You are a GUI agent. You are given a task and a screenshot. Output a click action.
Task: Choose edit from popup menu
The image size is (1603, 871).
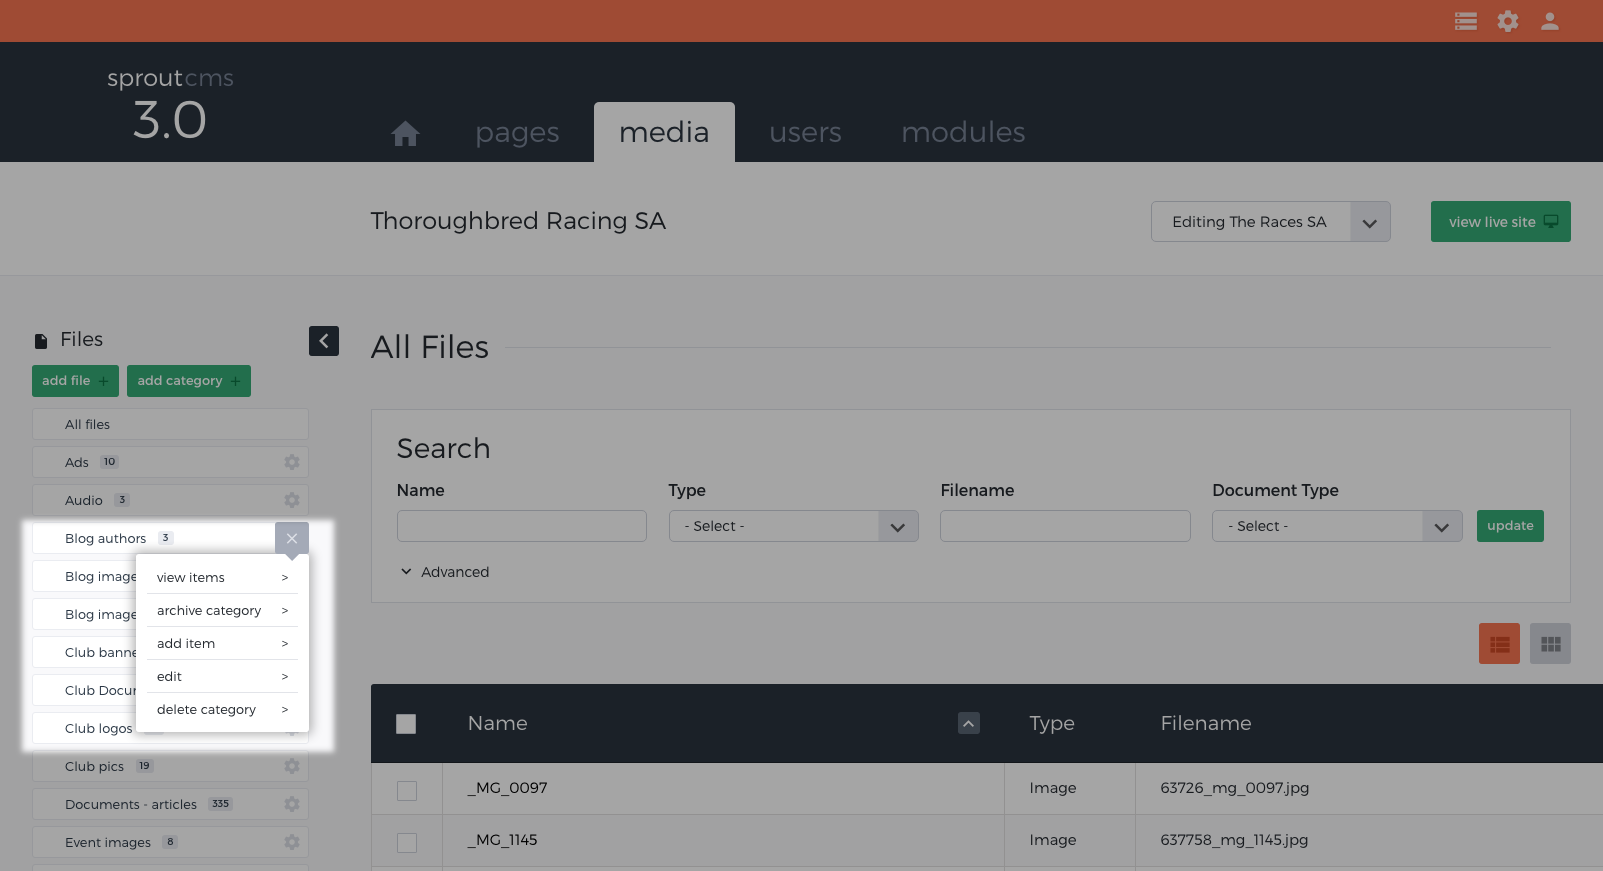point(222,676)
